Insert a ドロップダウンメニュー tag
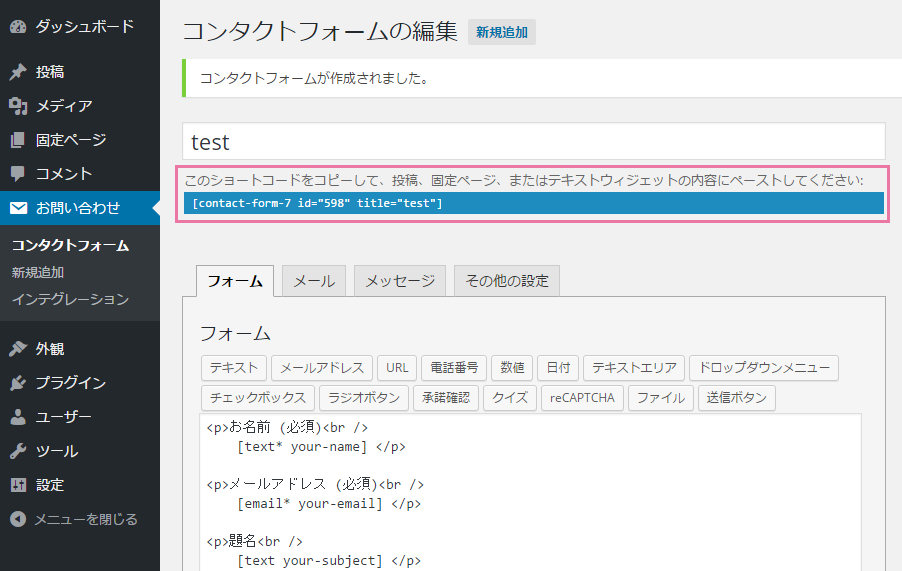The image size is (902, 571). (x=764, y=368)
